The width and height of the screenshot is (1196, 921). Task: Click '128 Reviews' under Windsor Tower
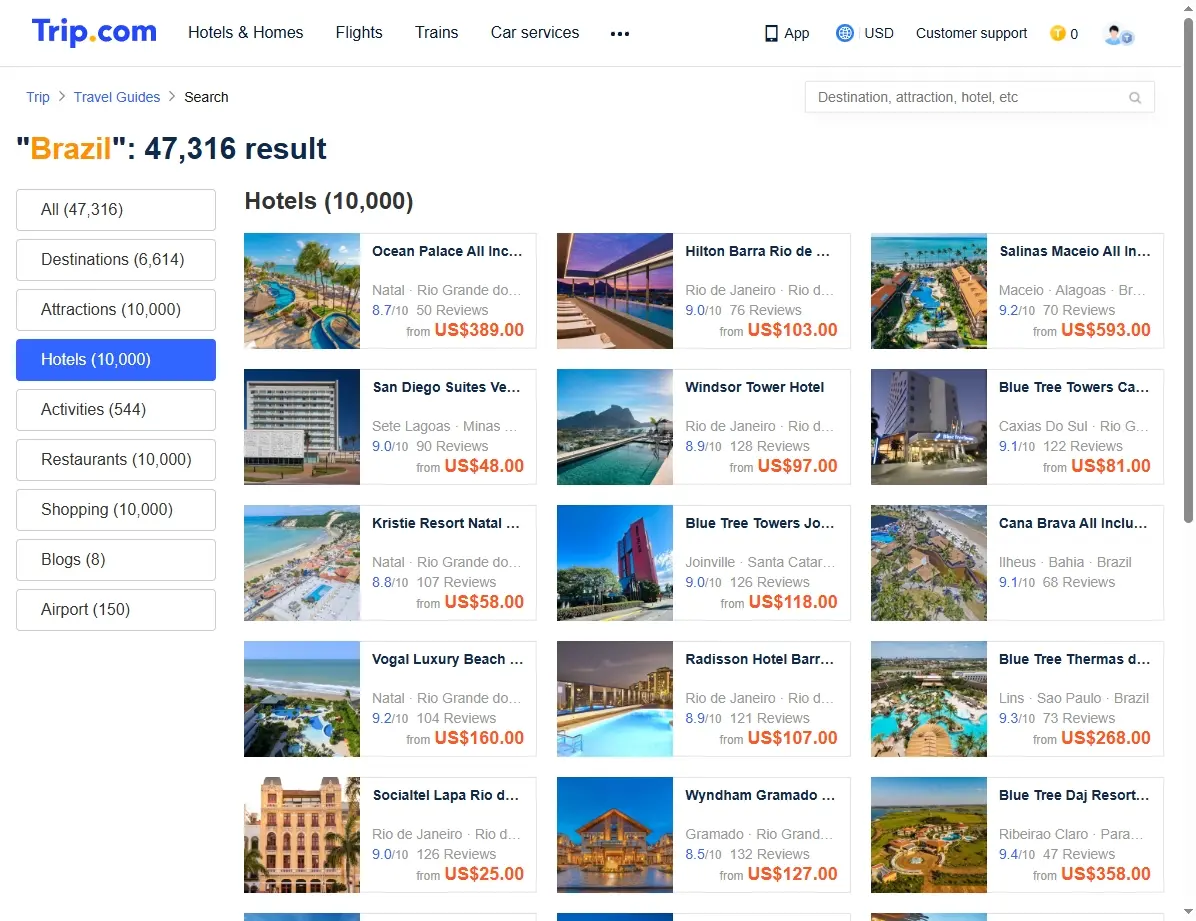click(770, 446)
